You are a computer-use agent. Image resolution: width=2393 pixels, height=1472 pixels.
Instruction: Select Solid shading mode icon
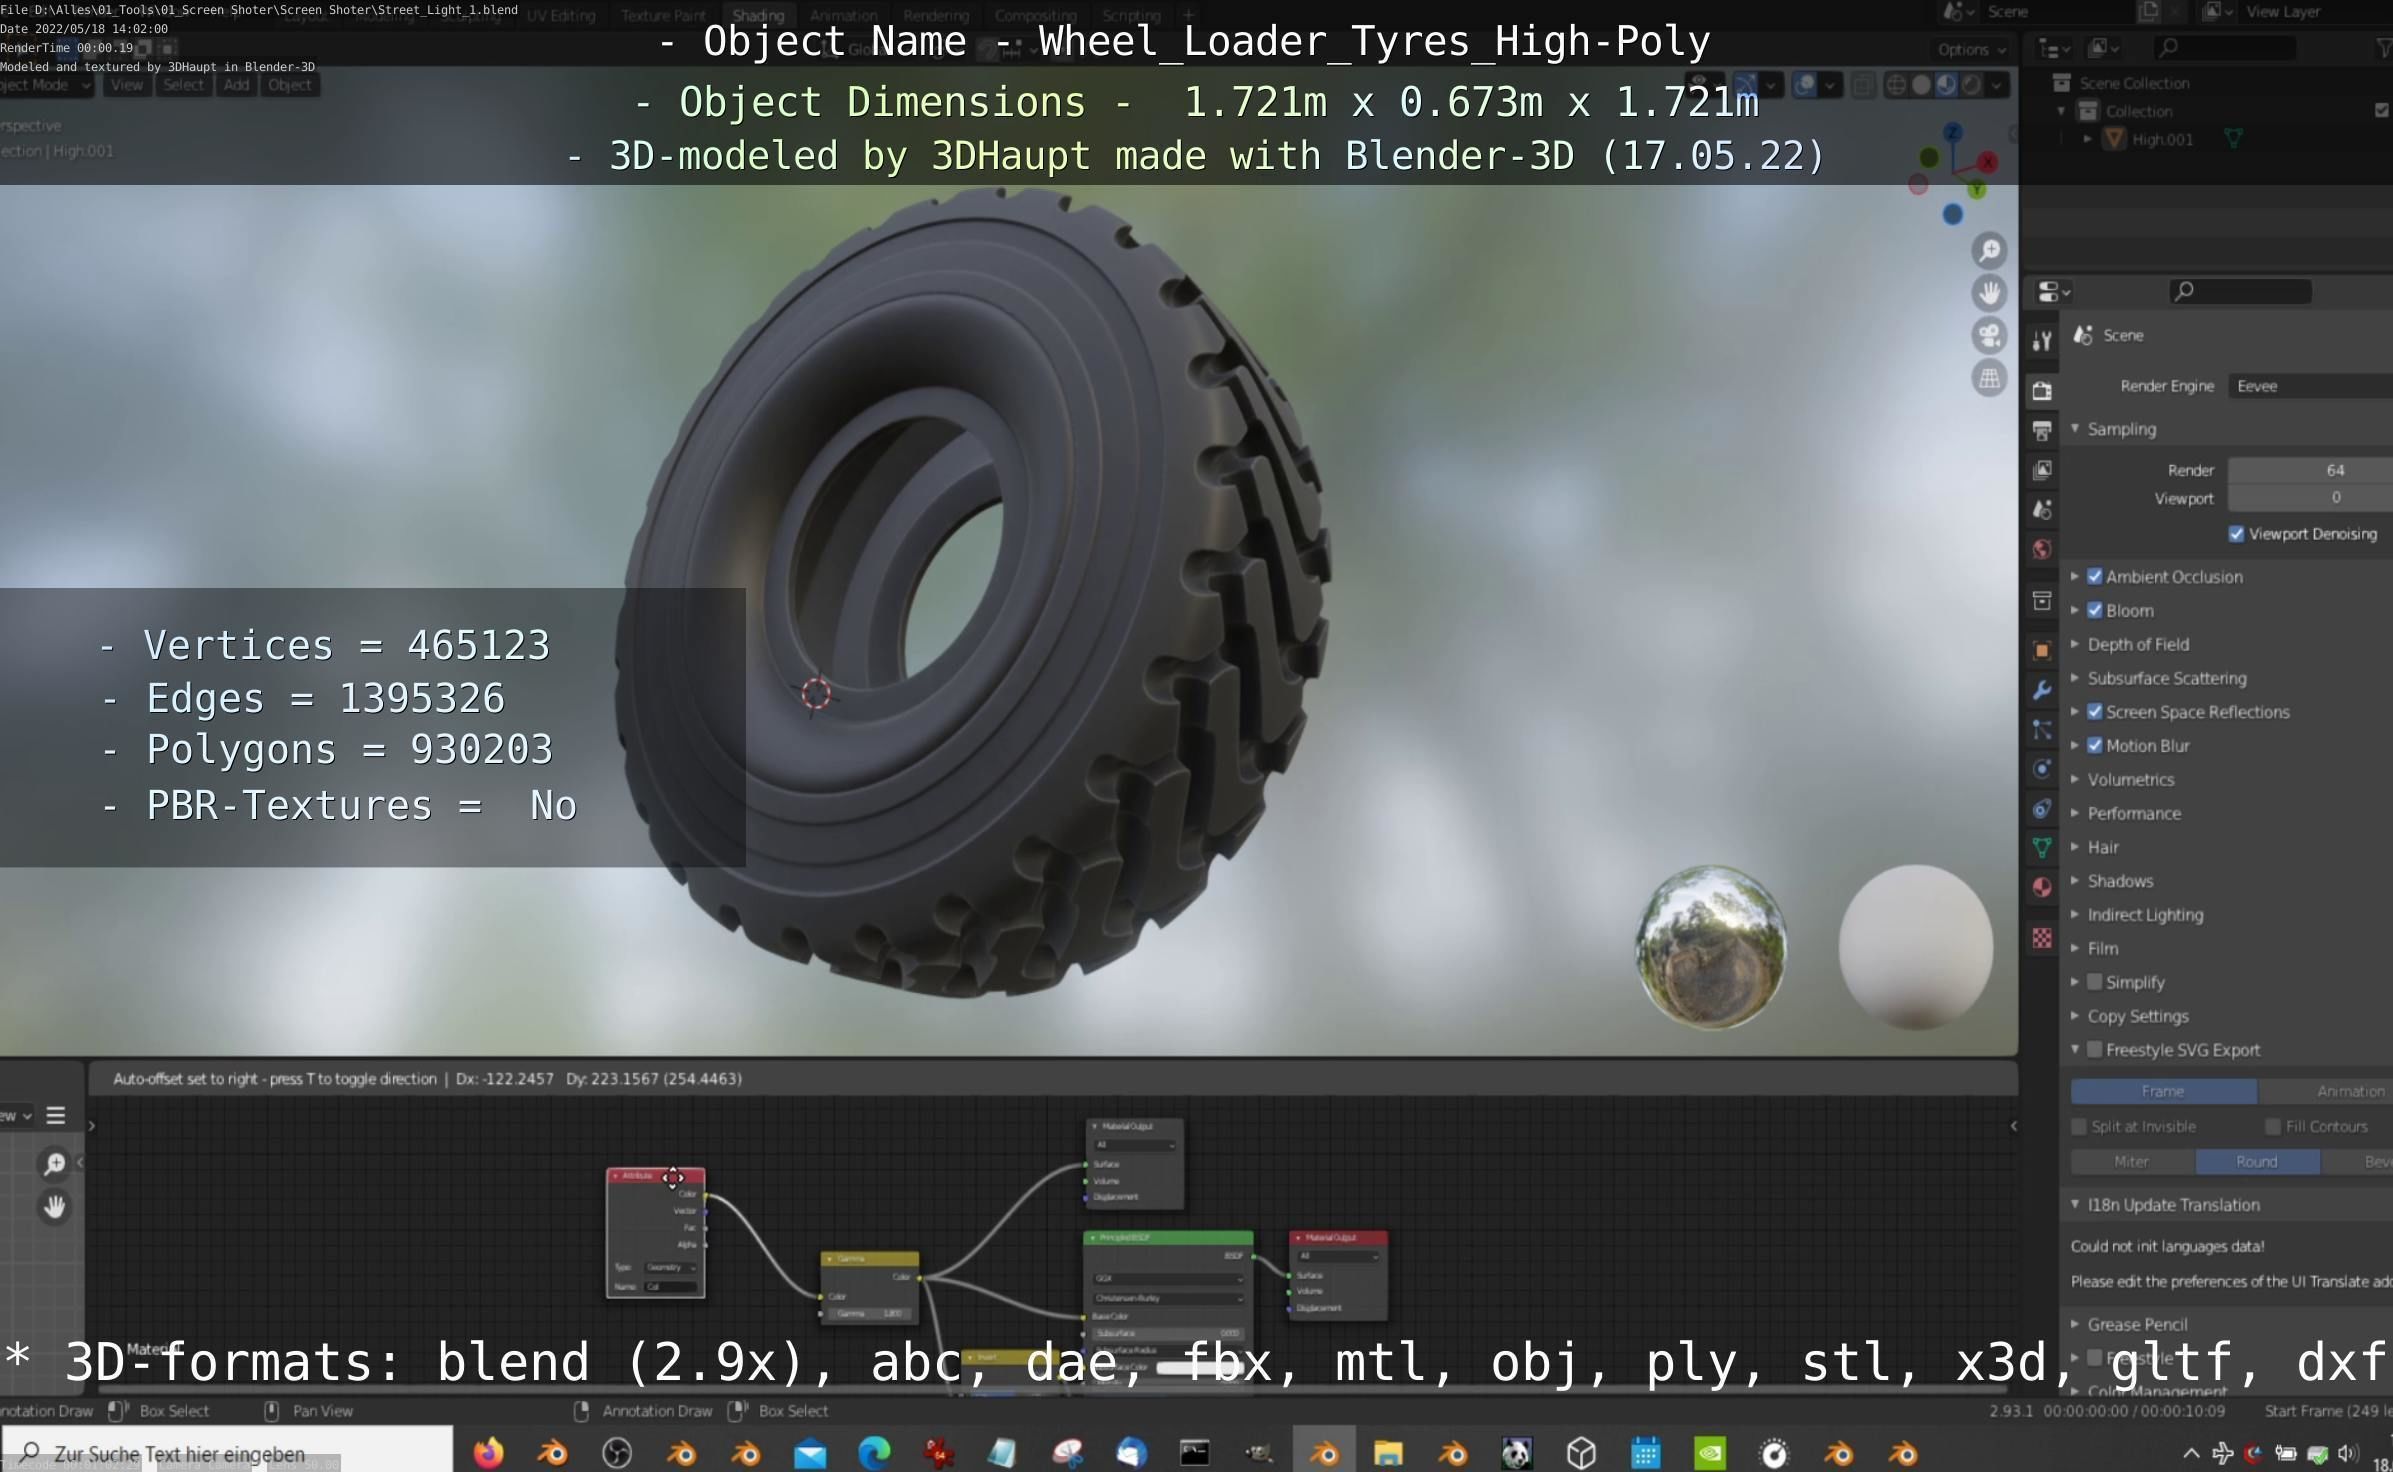1921,85
